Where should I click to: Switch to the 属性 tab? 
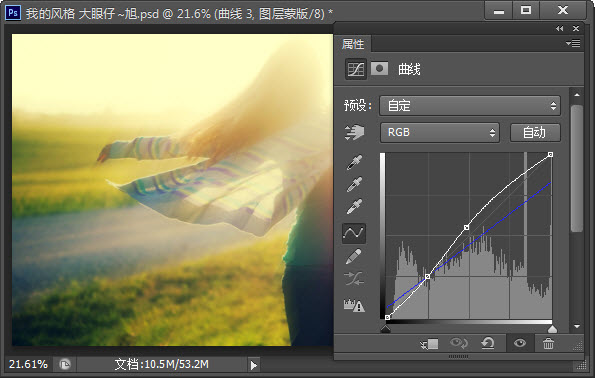[353, 44]
